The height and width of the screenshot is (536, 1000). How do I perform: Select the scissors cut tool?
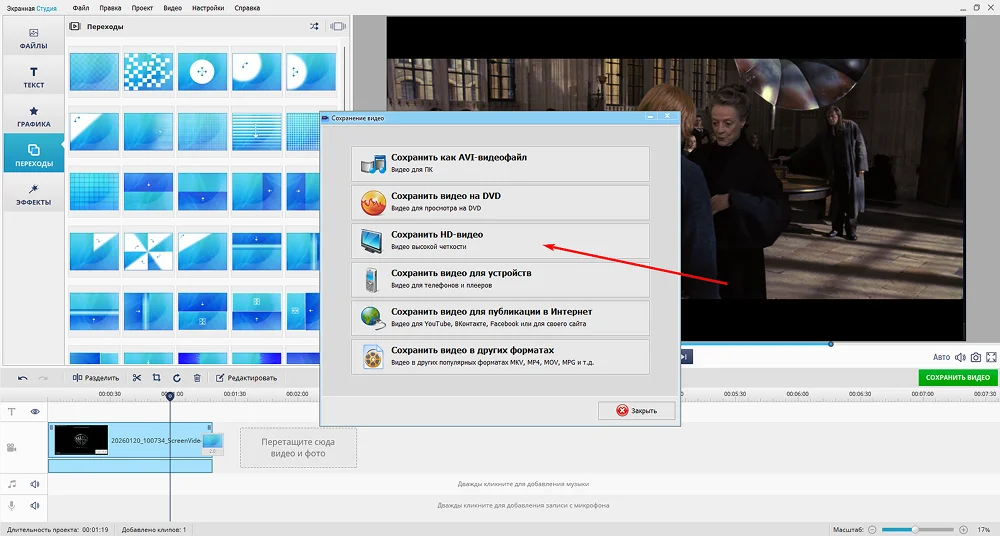click(x=136, y=378)
